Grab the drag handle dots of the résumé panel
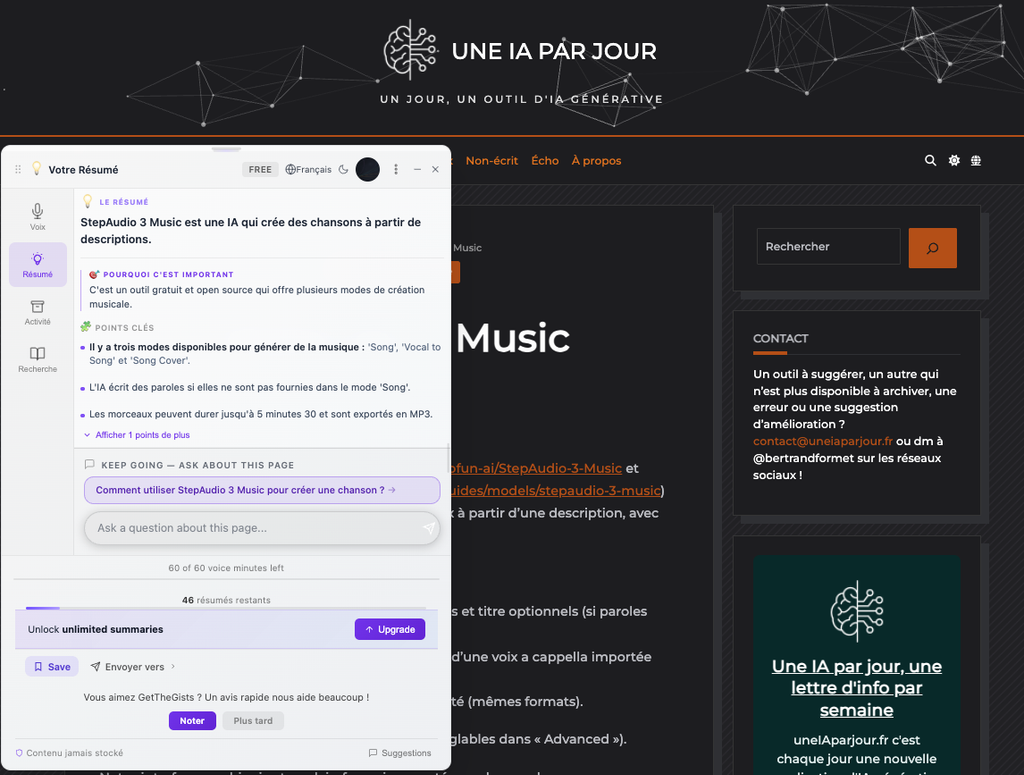1024x775 pixels. click(18, 170)
